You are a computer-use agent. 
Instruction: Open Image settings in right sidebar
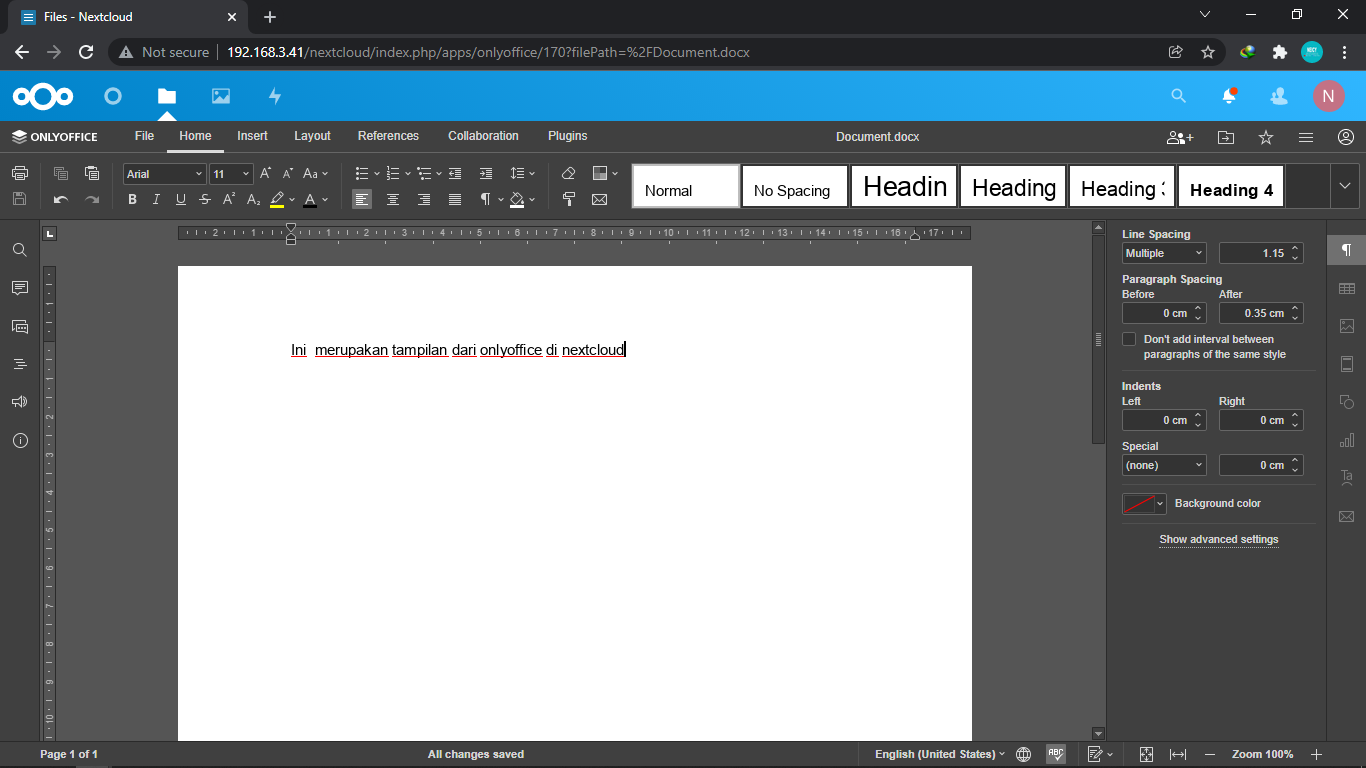pos(1346,326)
